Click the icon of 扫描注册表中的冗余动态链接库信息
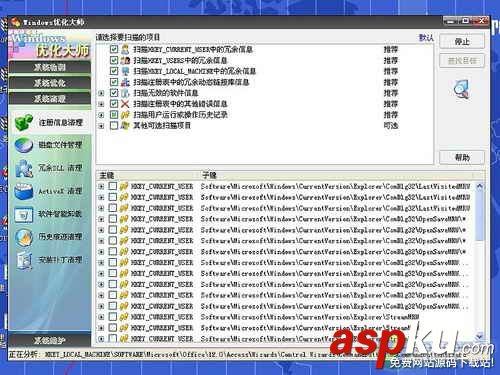500x375 pixels. click(x=125, y=82)
